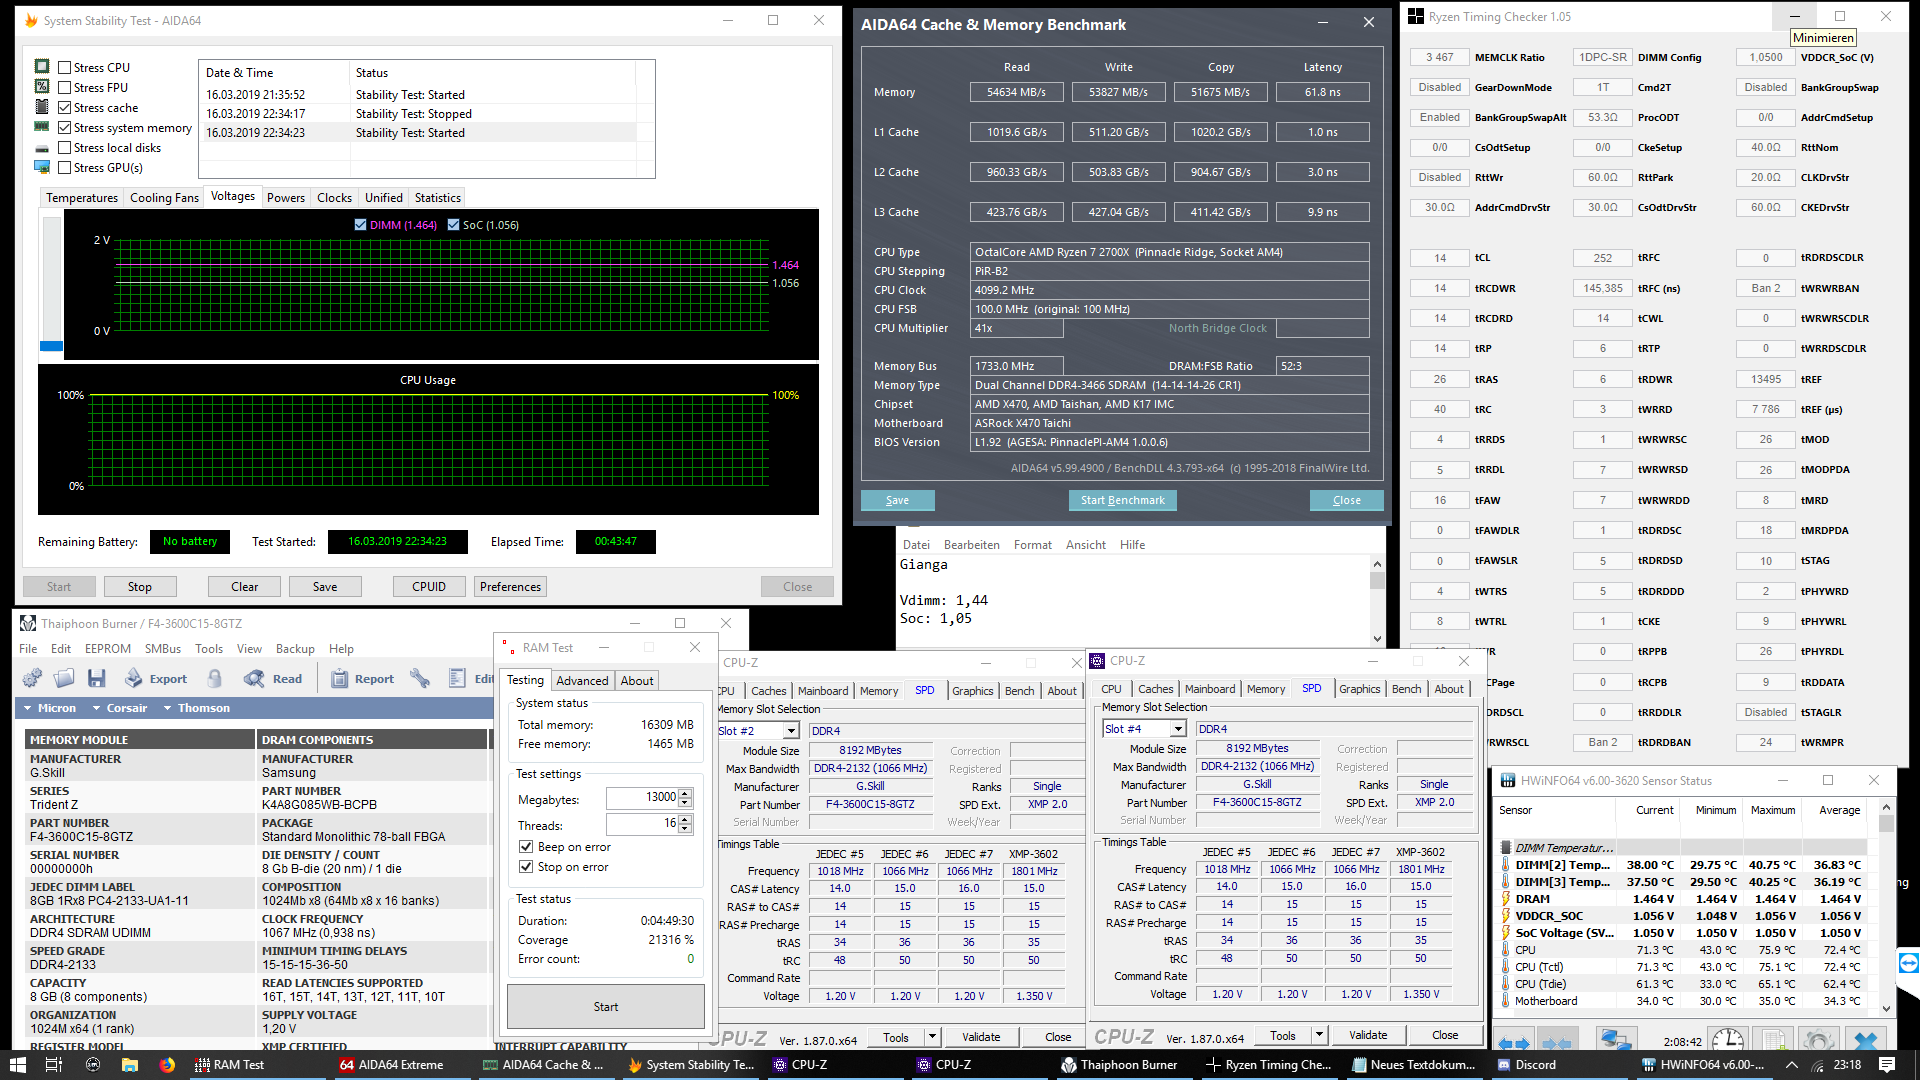This screenshot has height=1080, width=1920.
Task: Open the Slot #4 dropdown in CPU-Z
Action: click(1178, 729)
